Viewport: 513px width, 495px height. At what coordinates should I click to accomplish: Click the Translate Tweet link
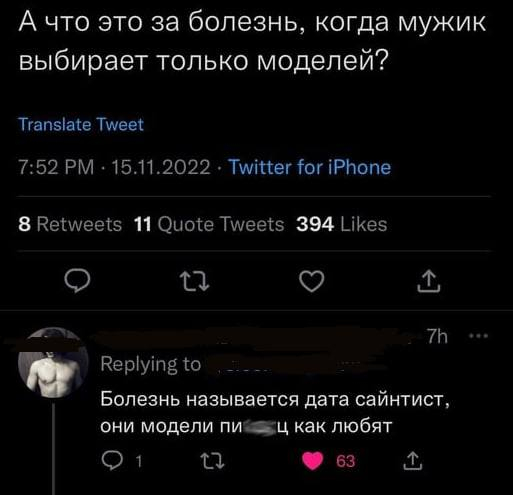[x=81, y=125]
